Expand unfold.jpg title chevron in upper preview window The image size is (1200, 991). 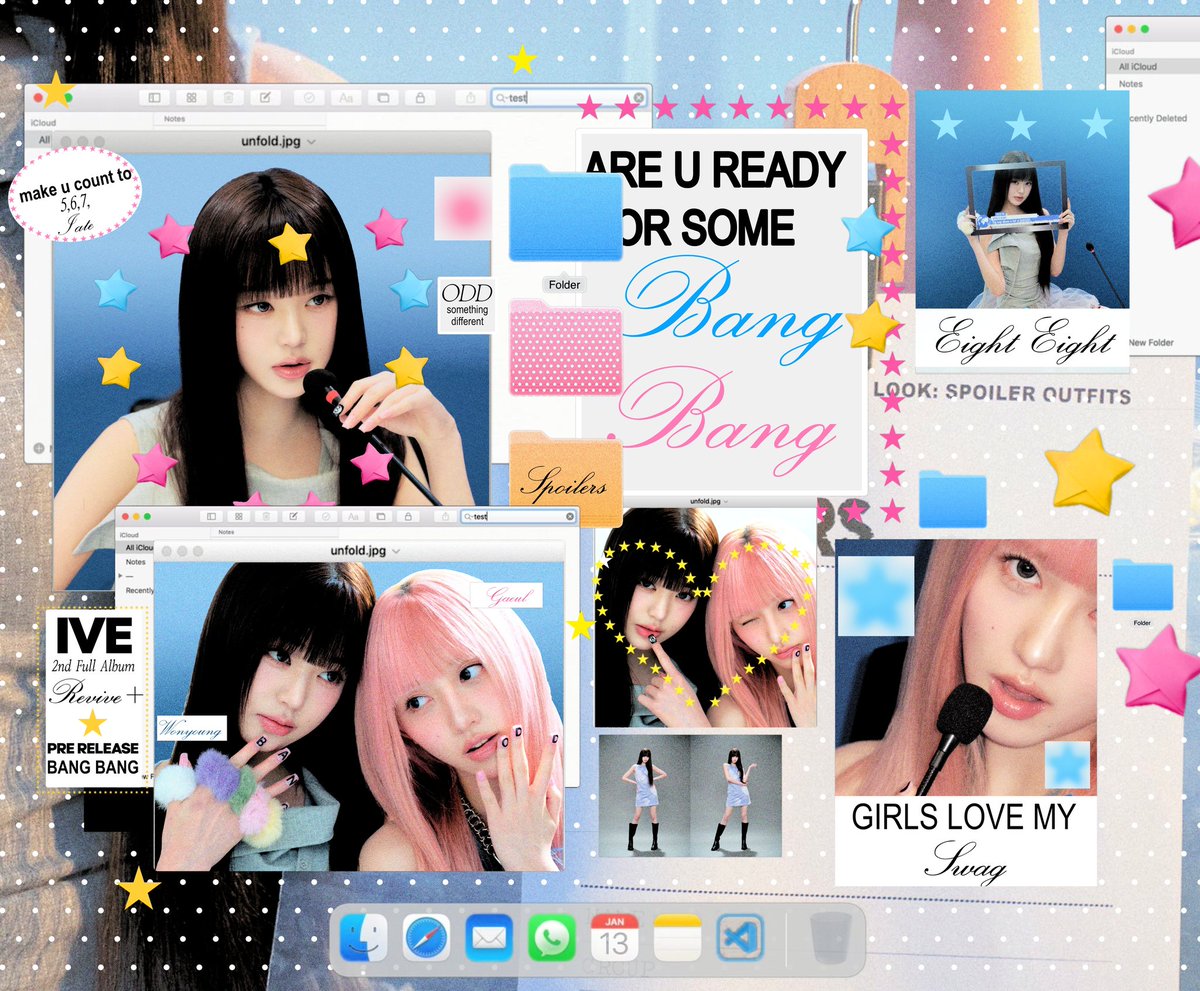click(x=311, y=142)
